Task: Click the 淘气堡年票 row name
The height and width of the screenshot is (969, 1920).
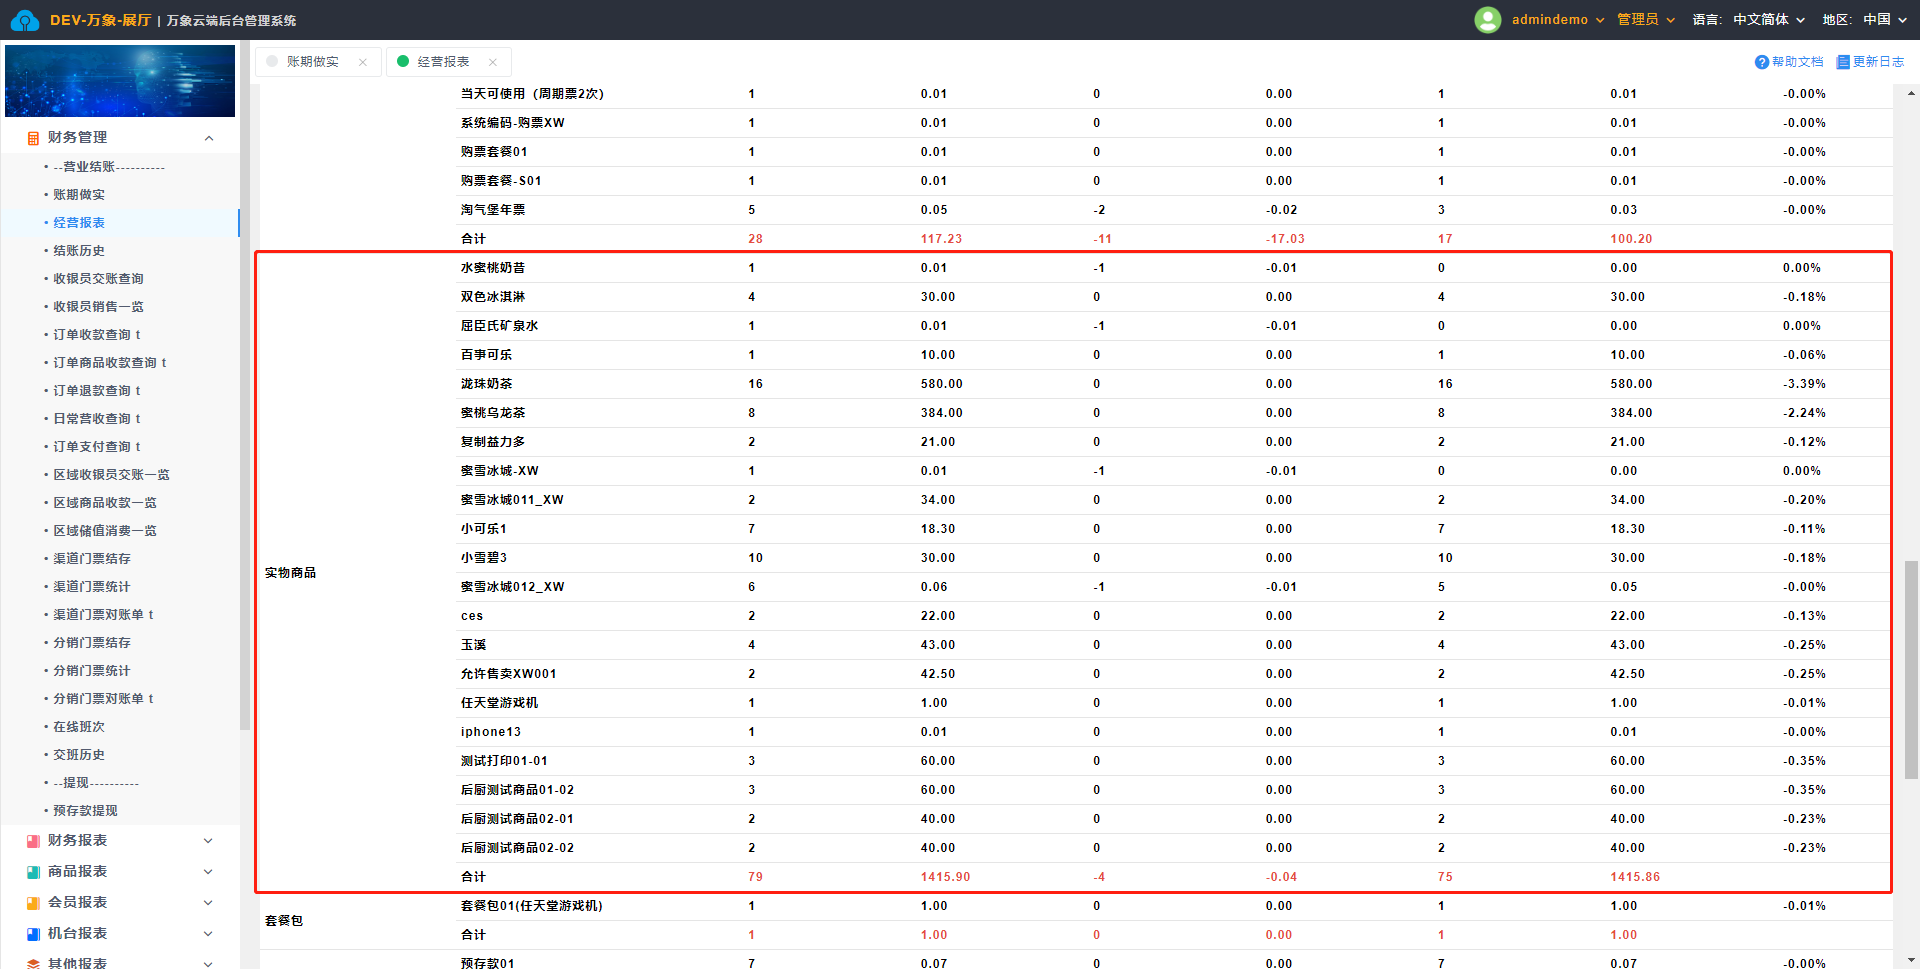Action: click(493, 210)
